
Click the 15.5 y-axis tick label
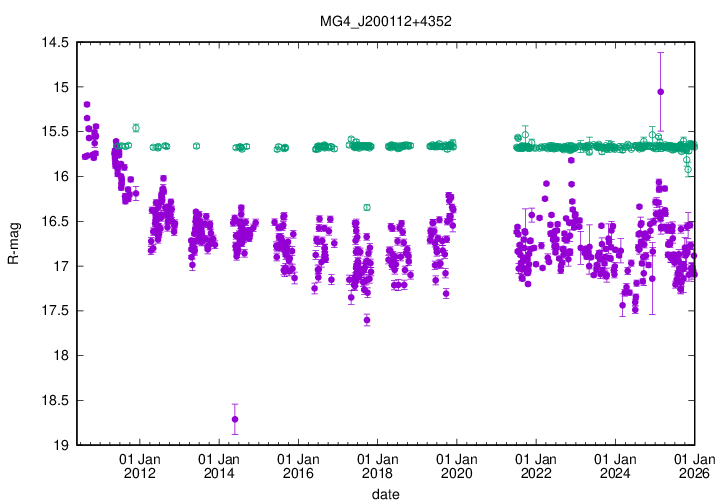[x=53, y=132]
